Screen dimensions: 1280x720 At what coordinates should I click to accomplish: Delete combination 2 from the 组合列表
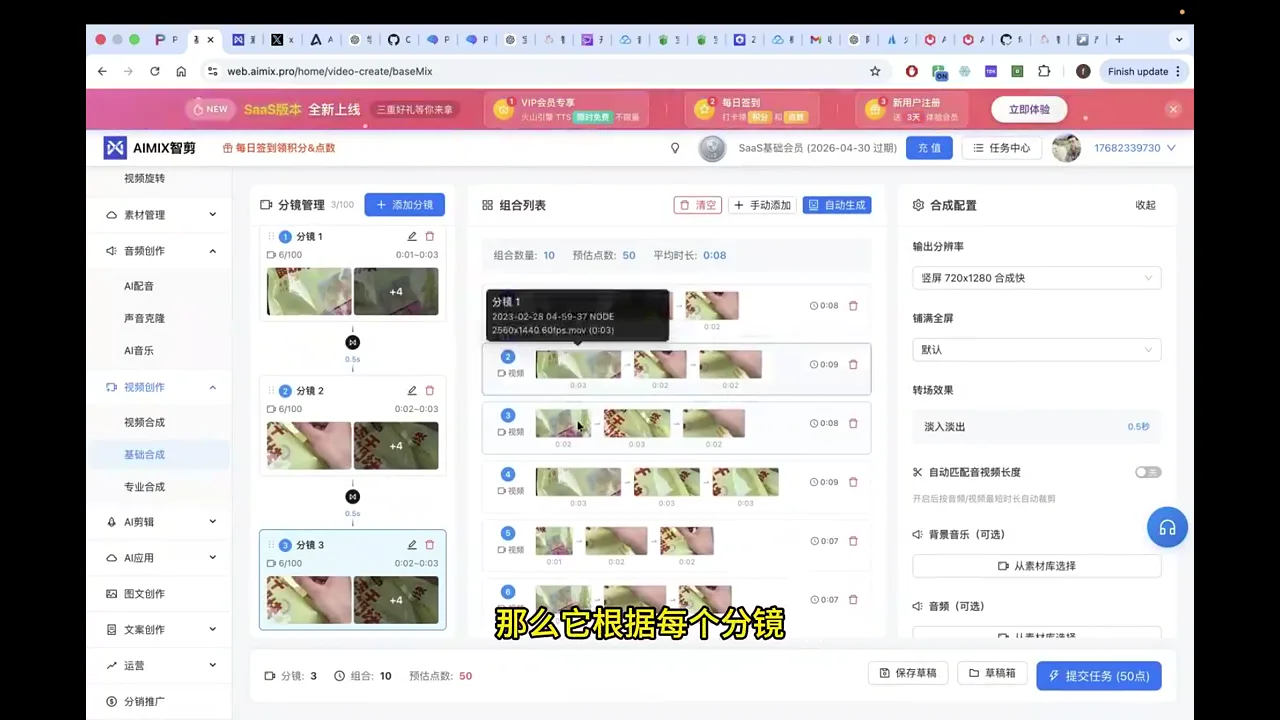(x=853, y=365)
